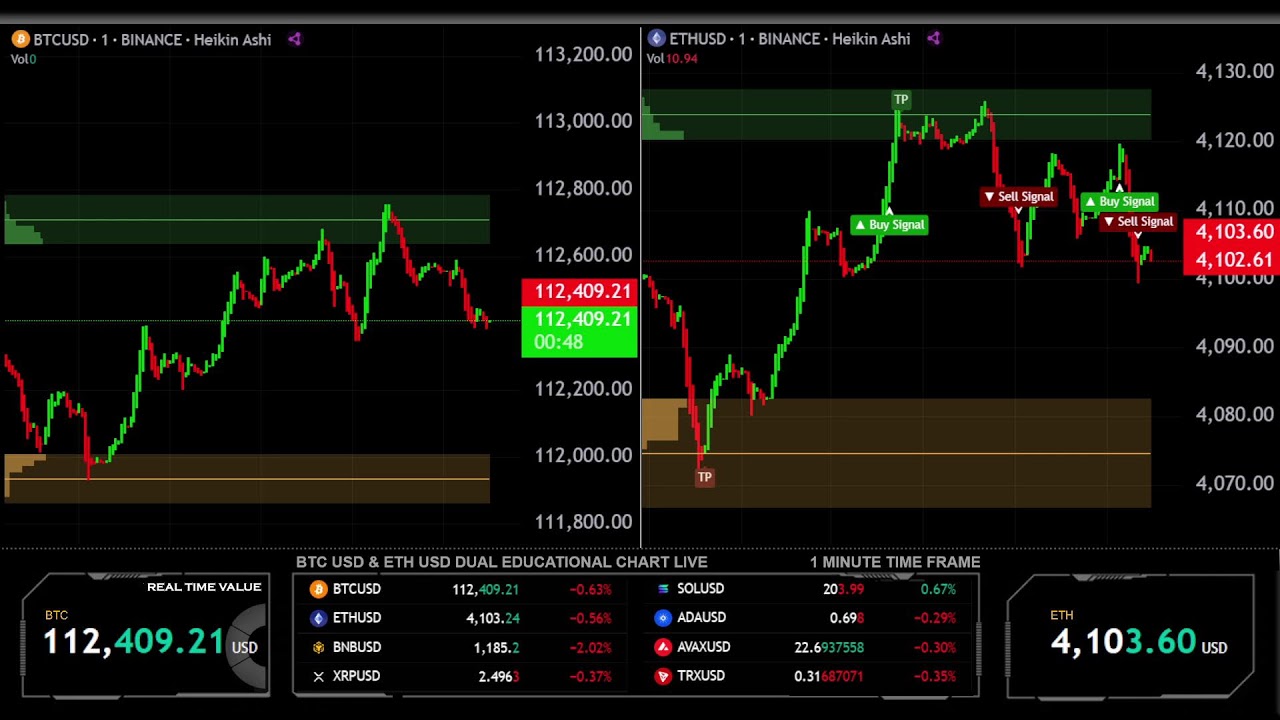Click the orange support line in the BTC chart

tap(250, 479)
